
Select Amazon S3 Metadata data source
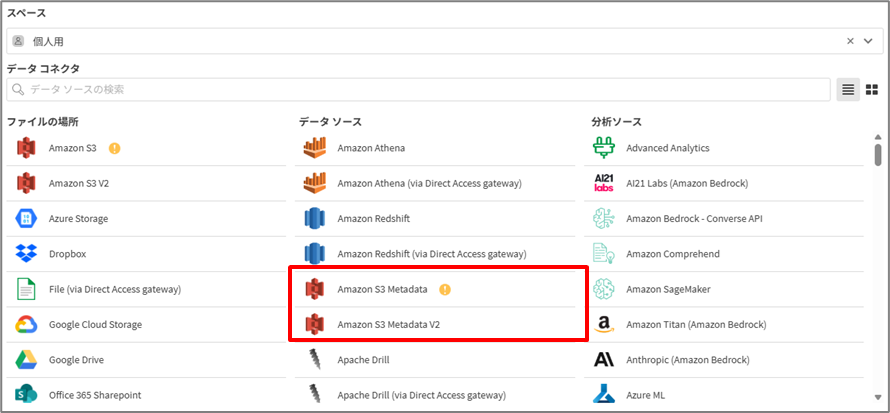point(382,289)
